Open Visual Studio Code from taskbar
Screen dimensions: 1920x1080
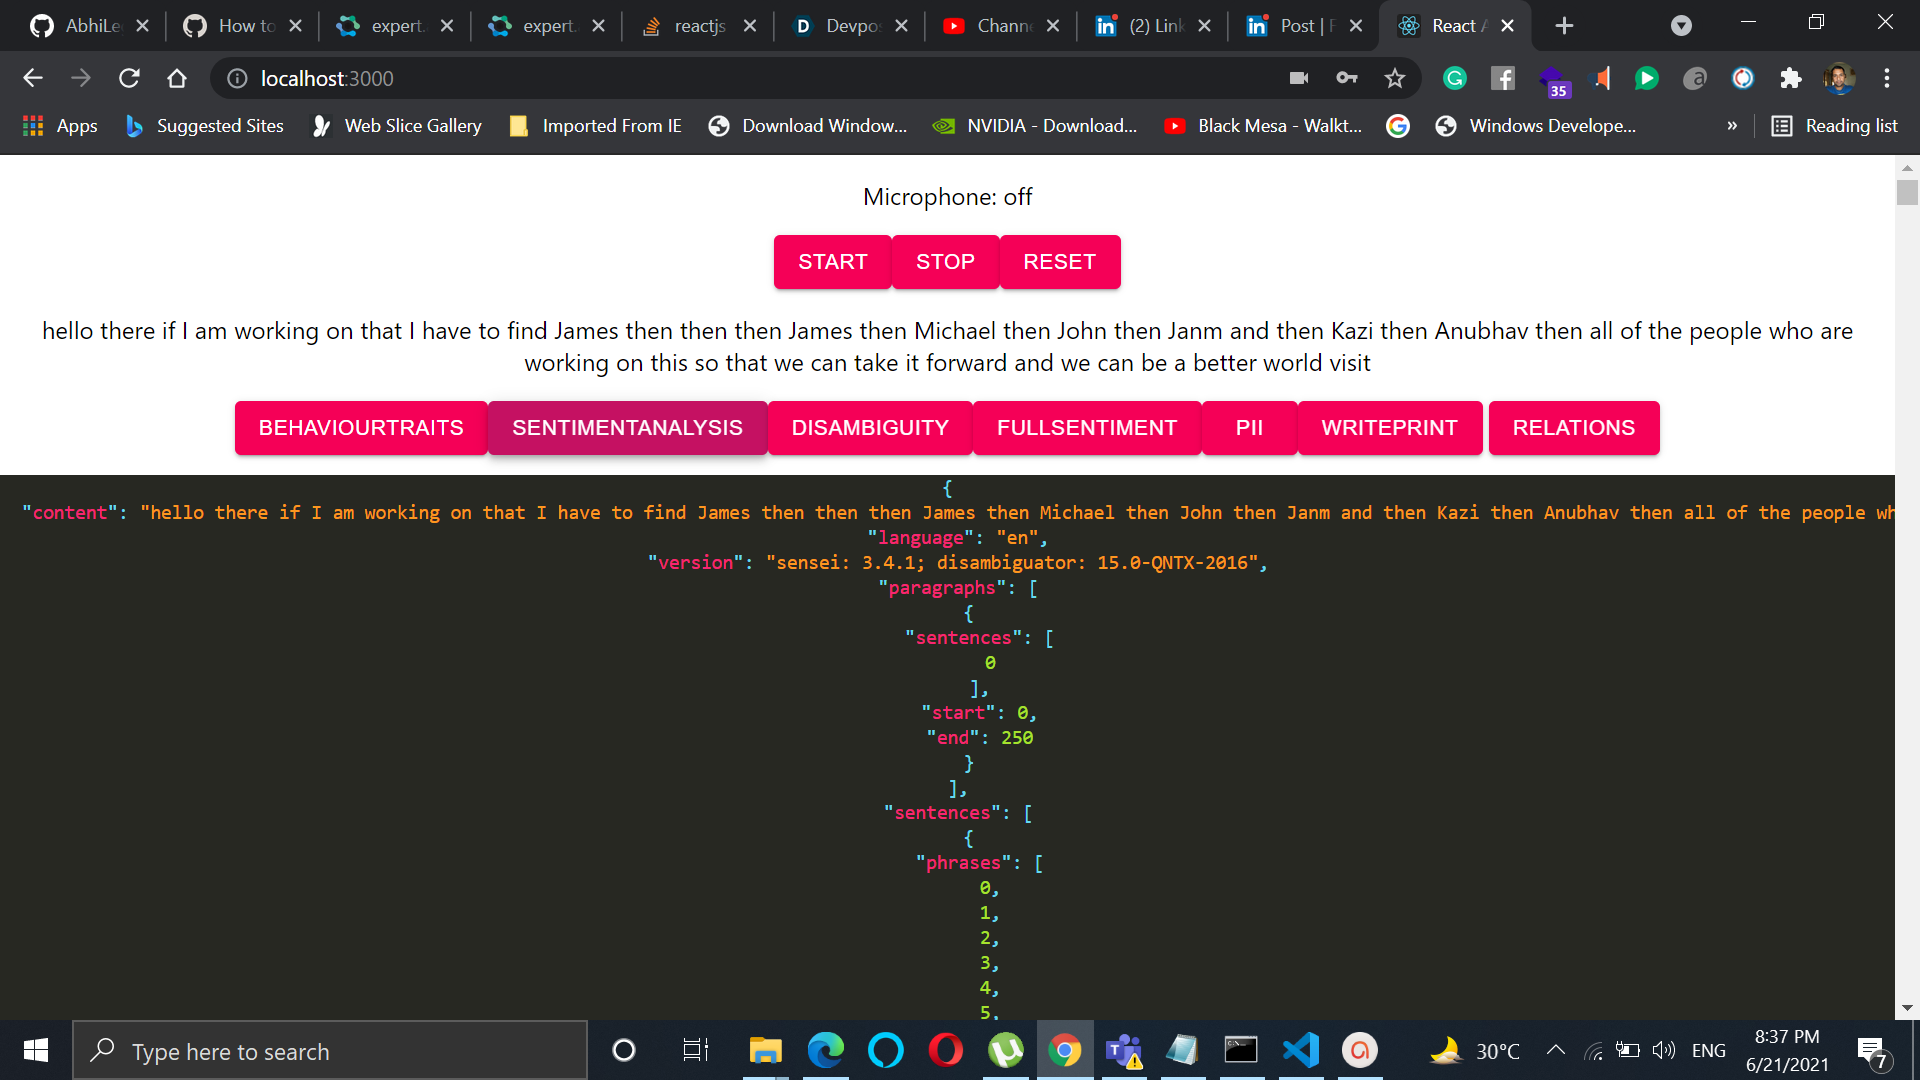[1300, 1050]
